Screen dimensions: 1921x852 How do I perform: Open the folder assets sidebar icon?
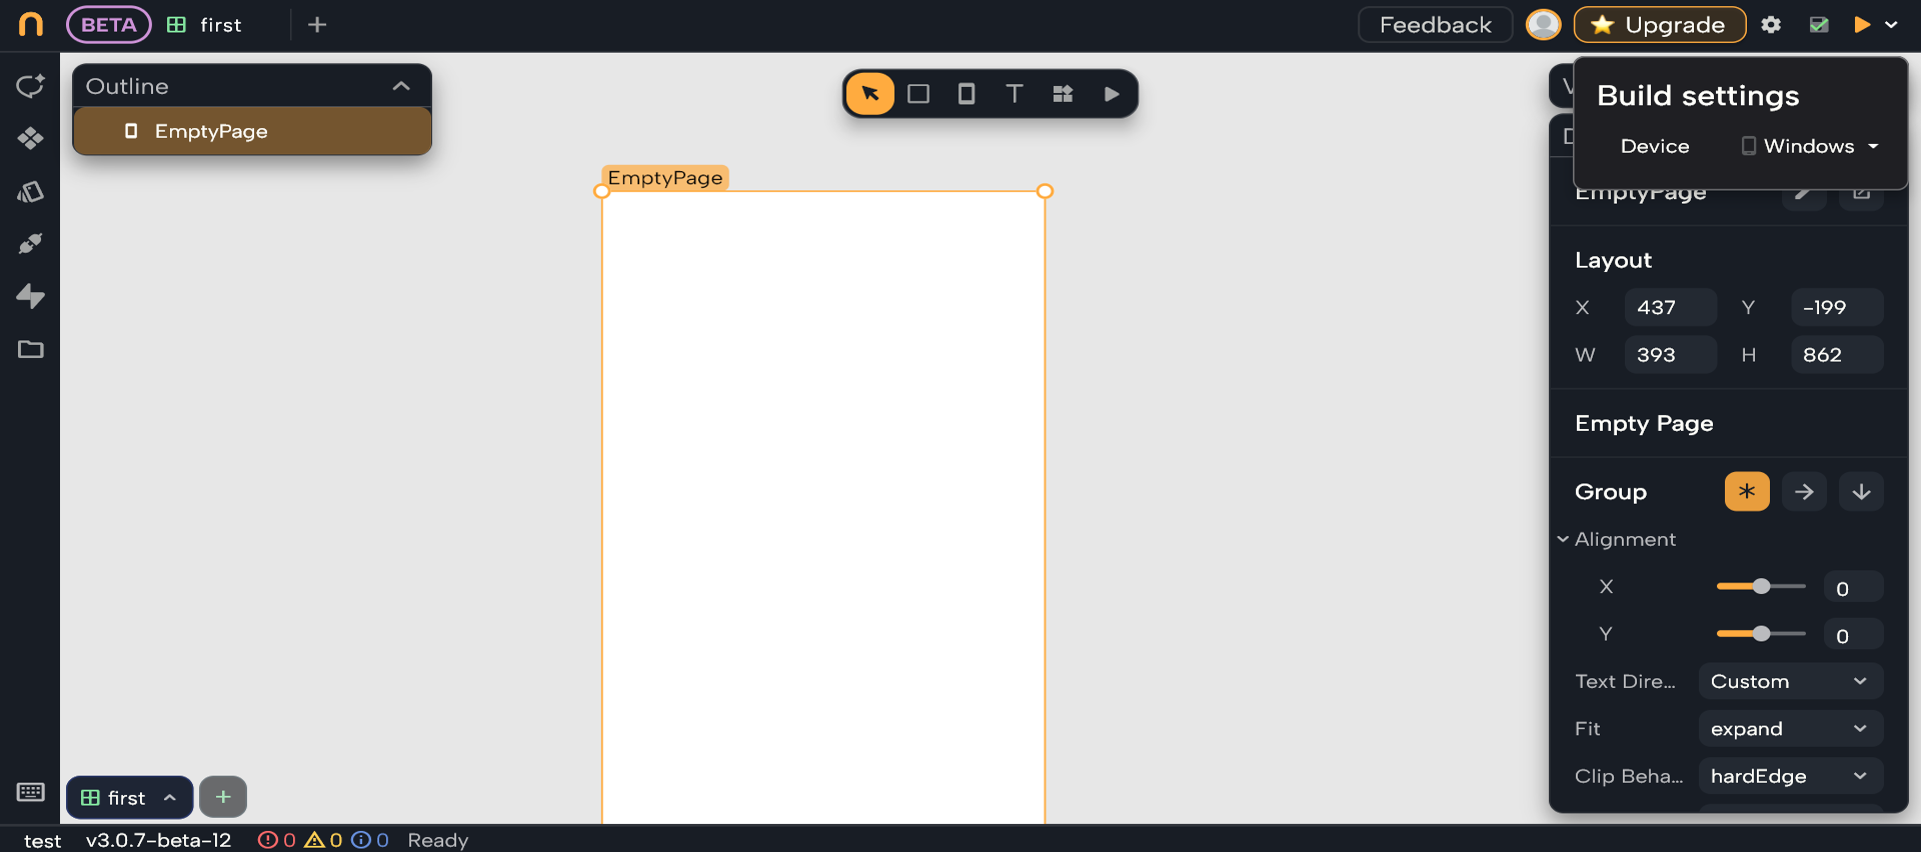[x=30, y=349]
